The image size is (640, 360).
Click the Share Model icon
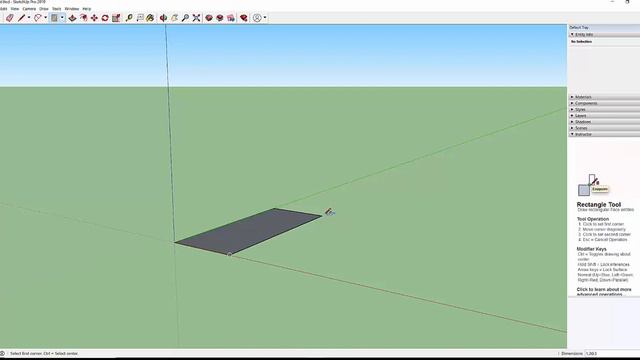tap(220, 18)
